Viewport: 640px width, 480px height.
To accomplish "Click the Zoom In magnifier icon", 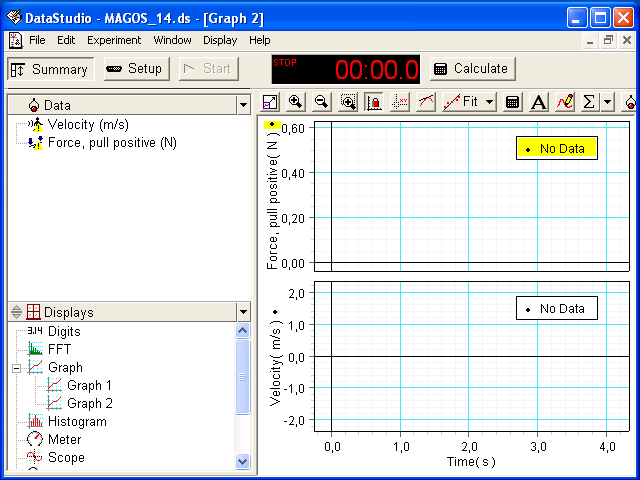I will pyautogui.click(x=296, y=102).
